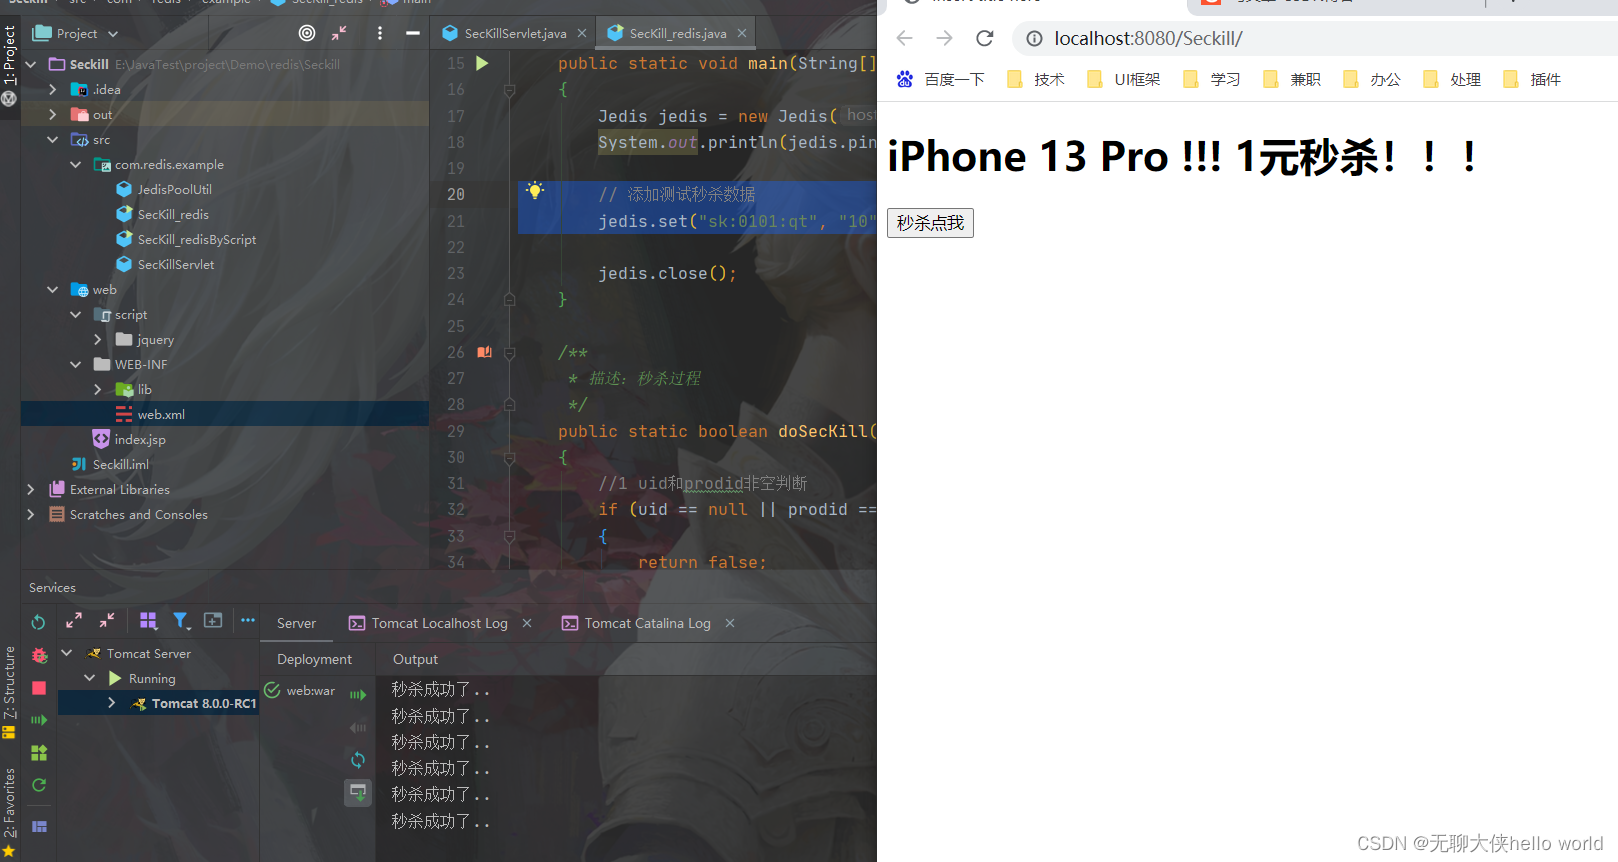Select the SecKill_redis.java editor tab
Screen dimensions: 1618x862
click(x=677, y=33)
